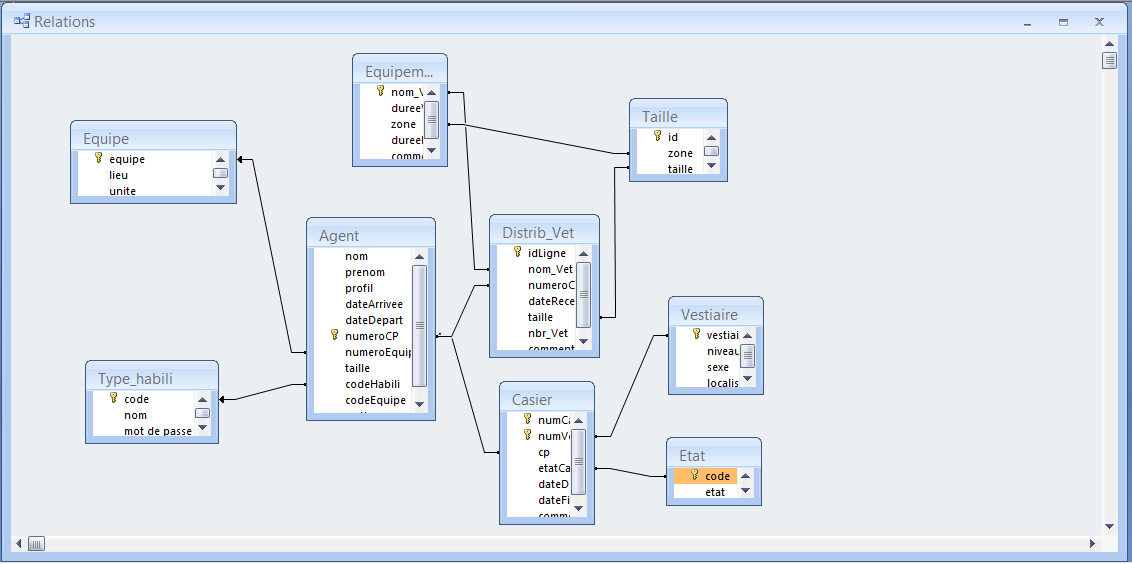This screenshot has height=564, width=1132.
Task: Select the Taille table header
Action: [678, 116]
